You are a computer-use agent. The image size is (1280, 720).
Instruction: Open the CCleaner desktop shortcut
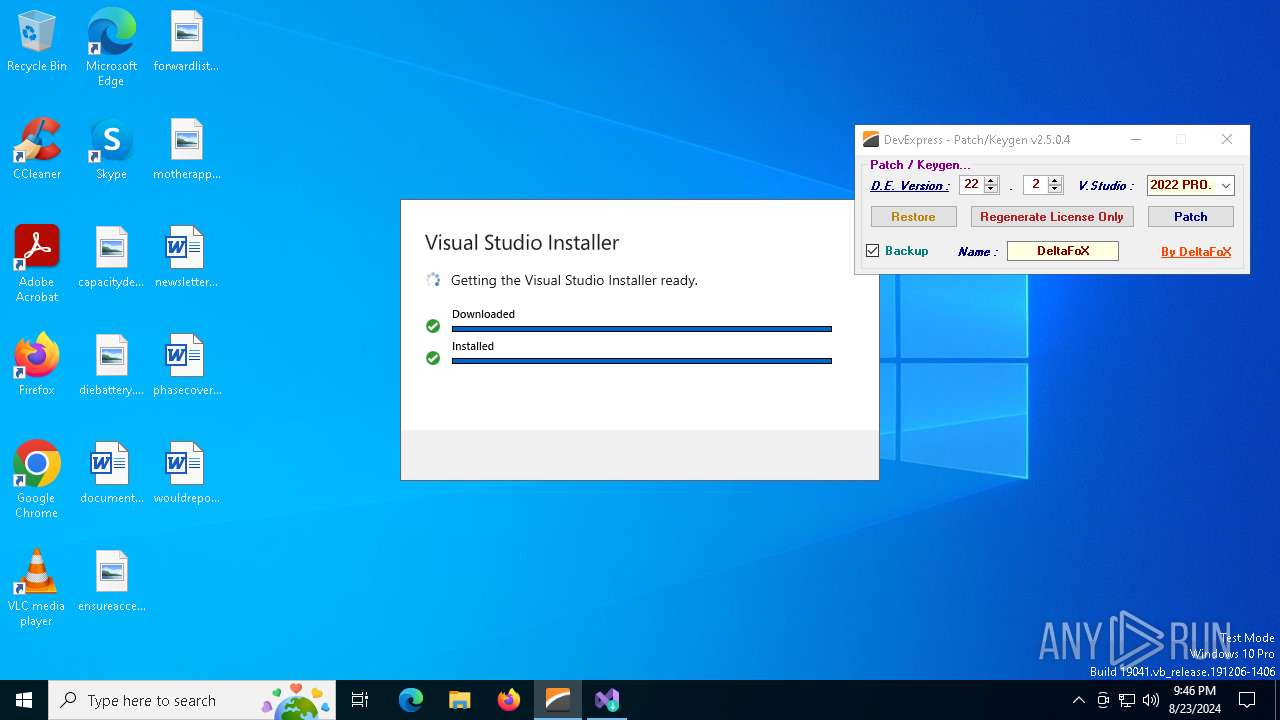click(x=37, y=150)
